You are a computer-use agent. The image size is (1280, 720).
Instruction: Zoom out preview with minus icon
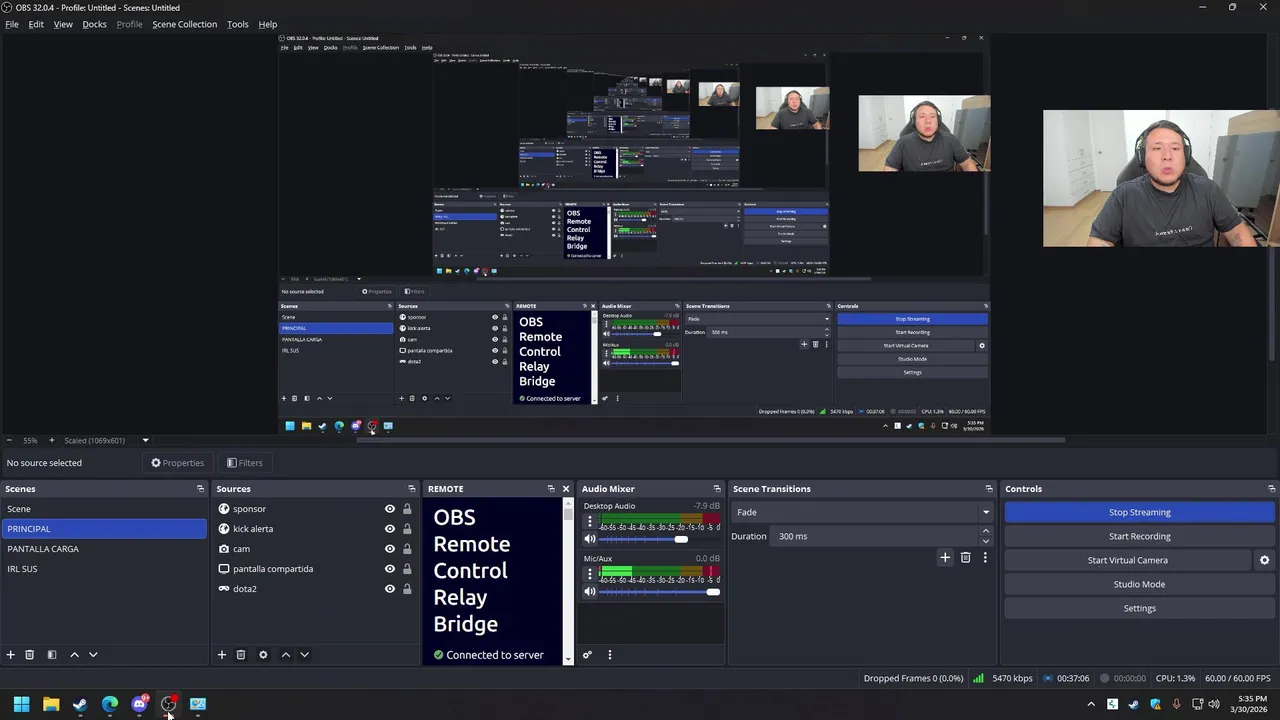pos(9,440)
